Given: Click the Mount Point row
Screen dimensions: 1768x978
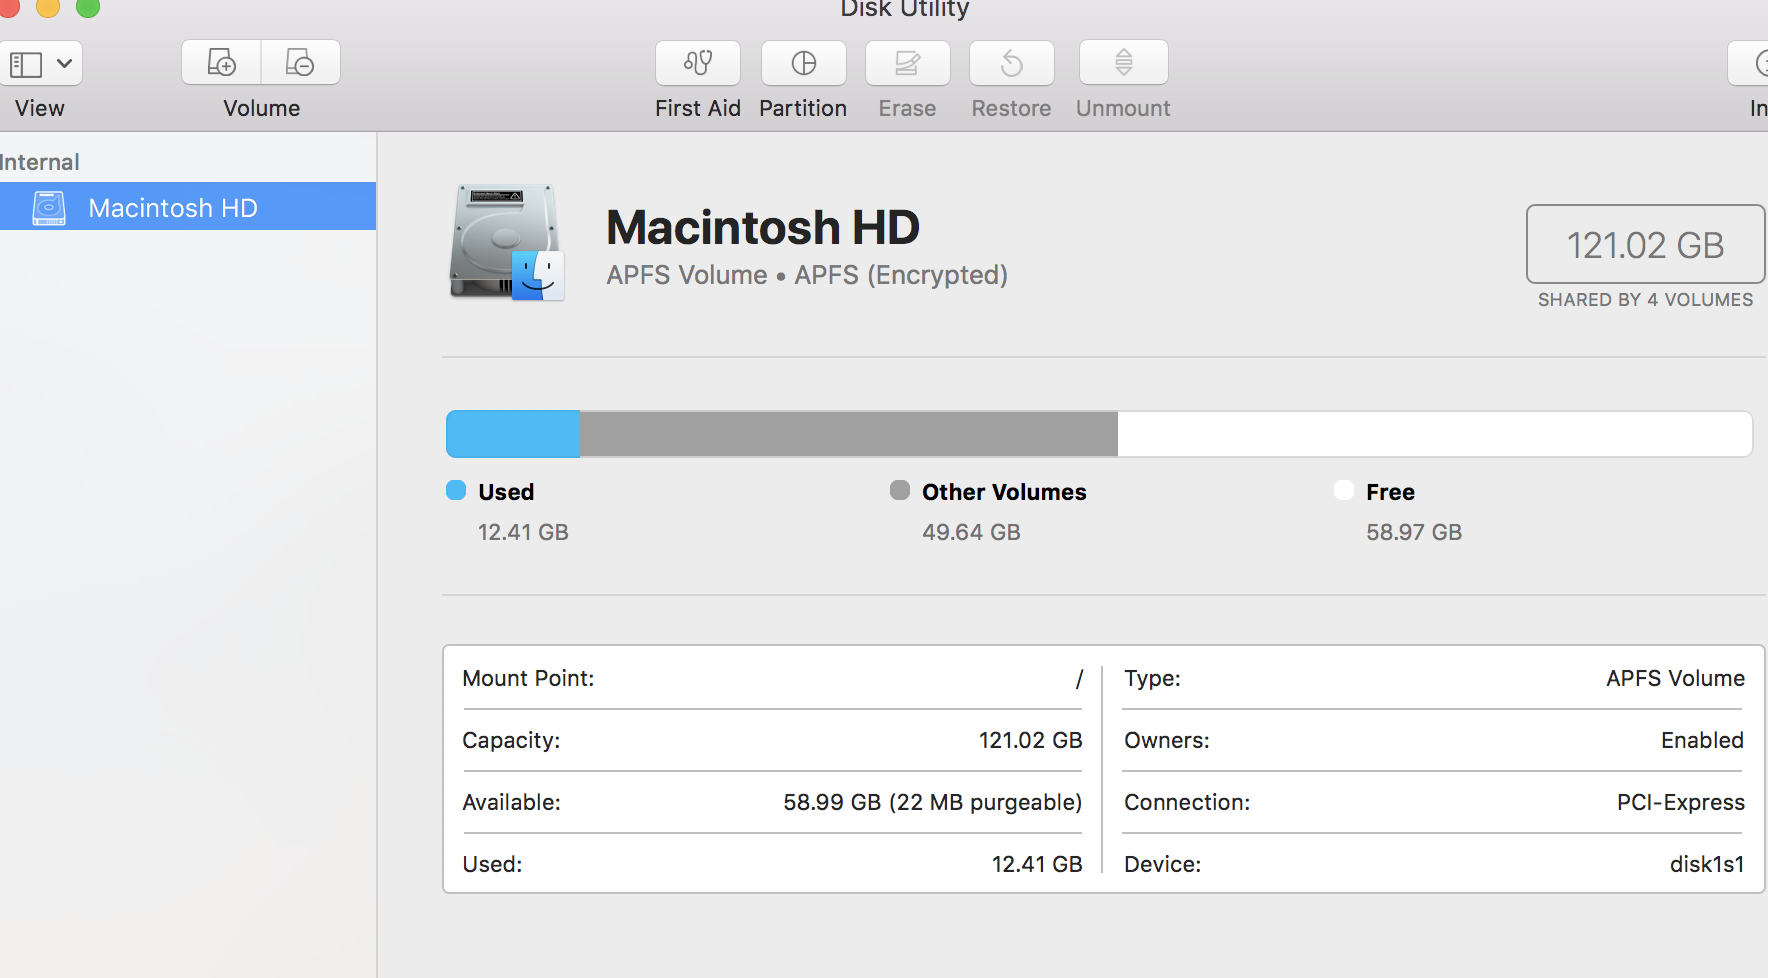Looking at the screenshot, I should [x=772, y=678].
